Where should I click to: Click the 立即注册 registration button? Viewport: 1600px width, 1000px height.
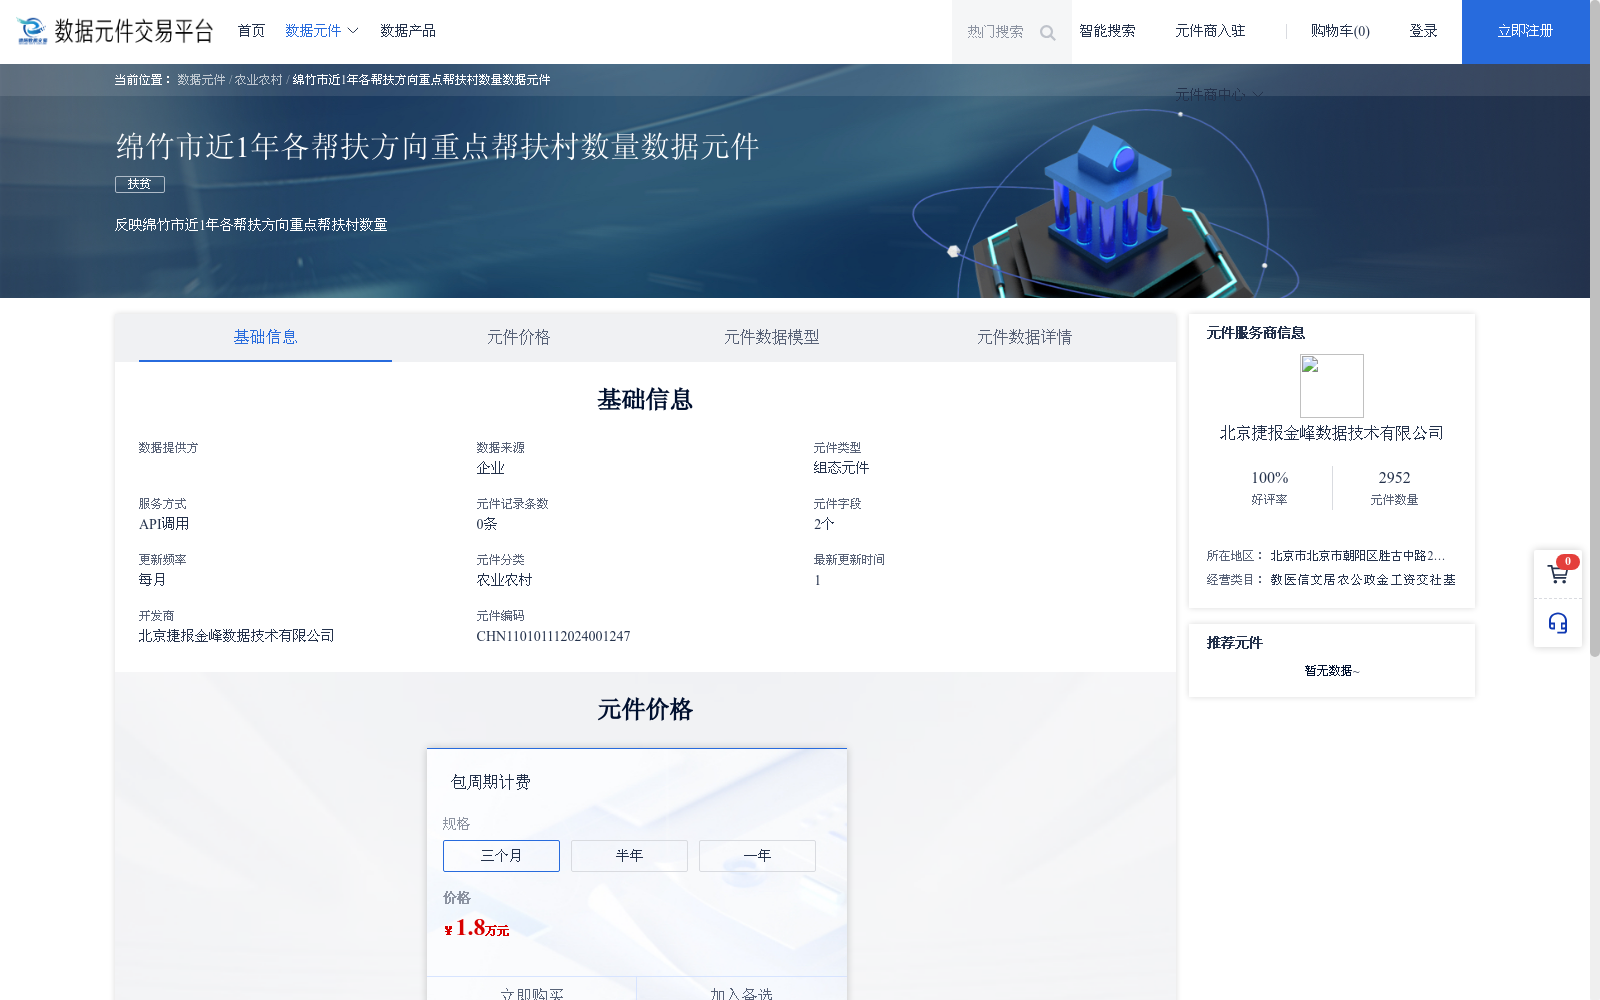(1524, 31)
